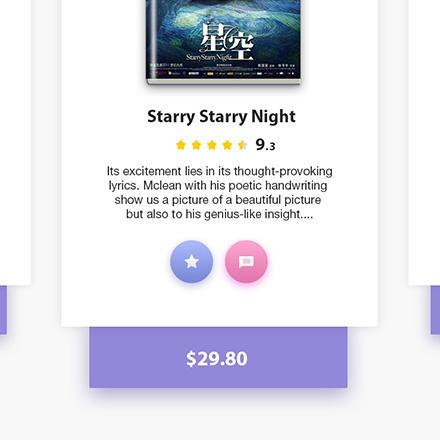Click the ellipsis after 'genius-like insight'
This screenshot has width=440, height=440.
click(307, 215)
